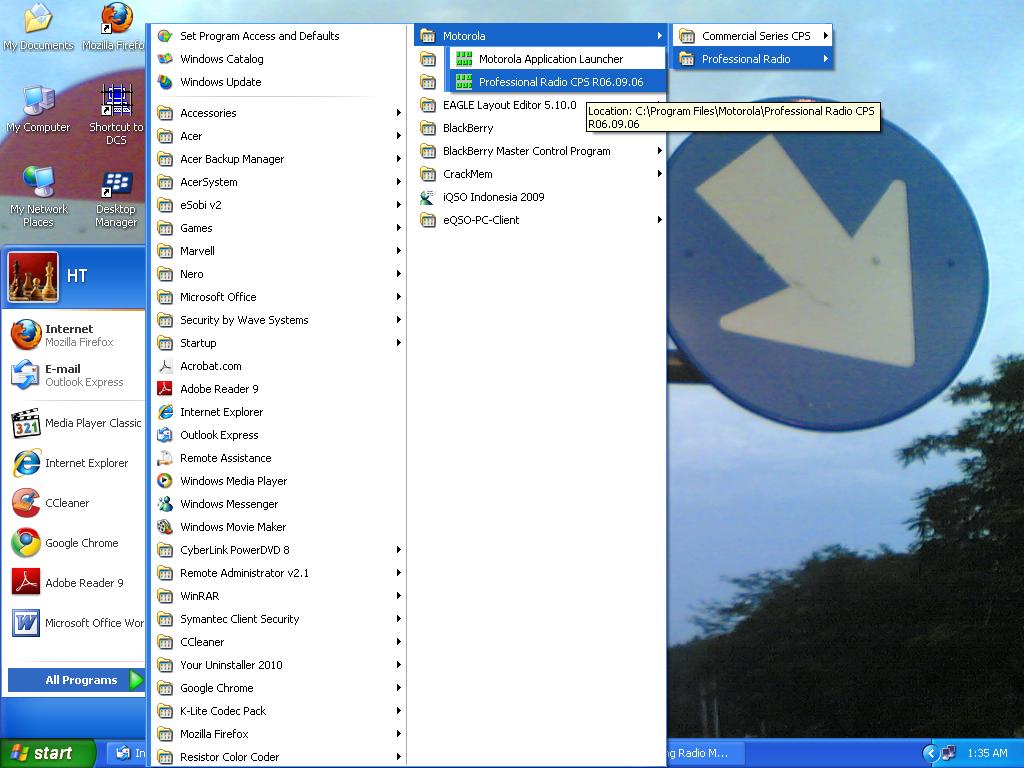Launch Professional Radio CPS R06.09.06
The width and height of the screenshot is (1024, 768).
558,82
